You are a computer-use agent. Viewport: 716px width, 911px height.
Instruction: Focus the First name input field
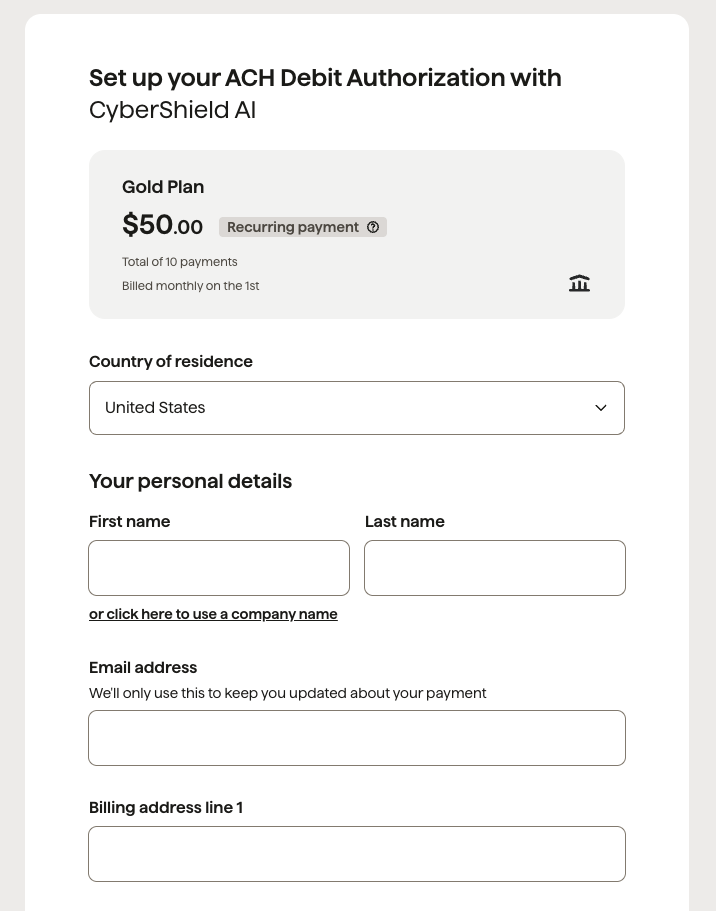coord(219,568)
